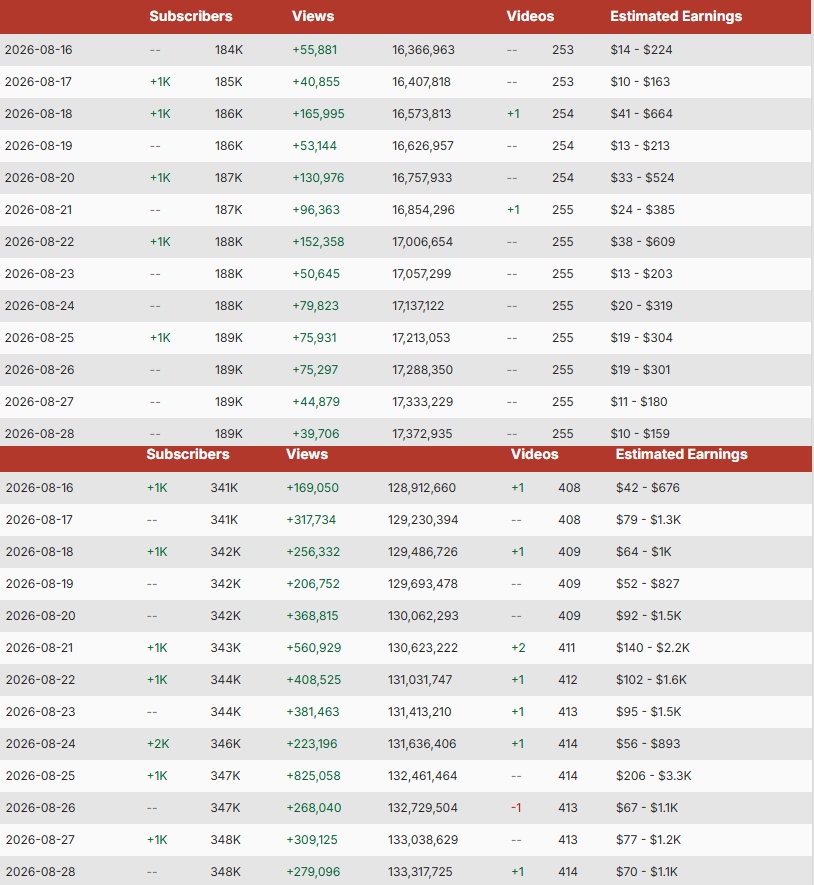Select the $41 - $664 earnings cell
The image size is (814, 885).
coord(641,114)
